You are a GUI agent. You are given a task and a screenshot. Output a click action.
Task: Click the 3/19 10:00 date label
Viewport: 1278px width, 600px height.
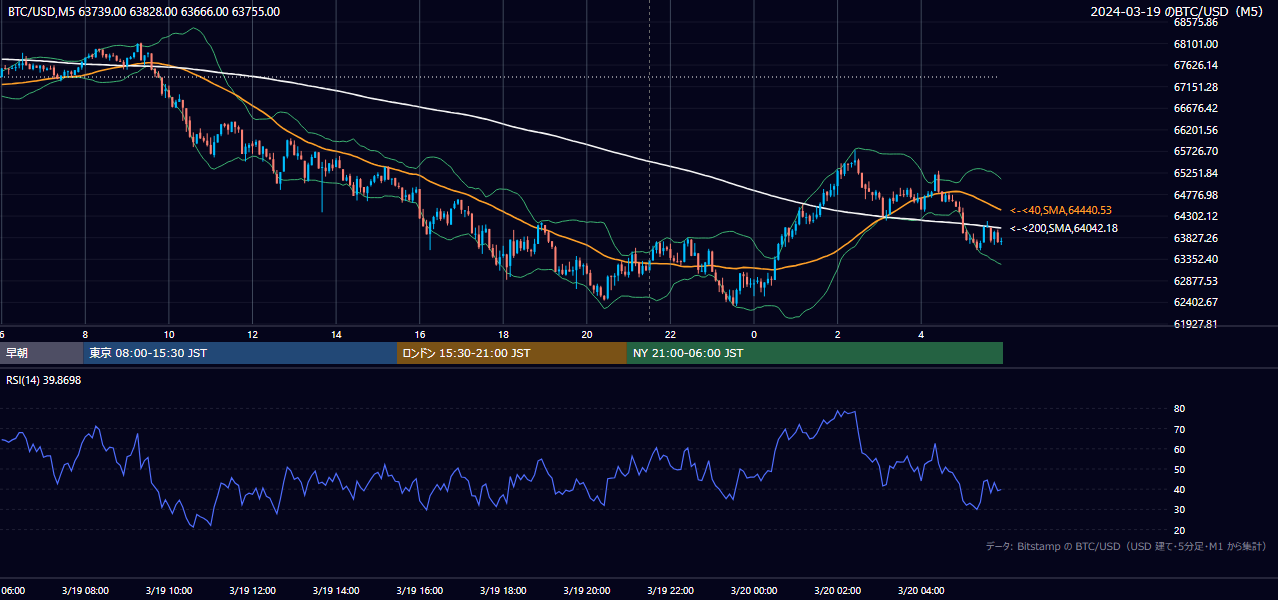pos(169,590)
